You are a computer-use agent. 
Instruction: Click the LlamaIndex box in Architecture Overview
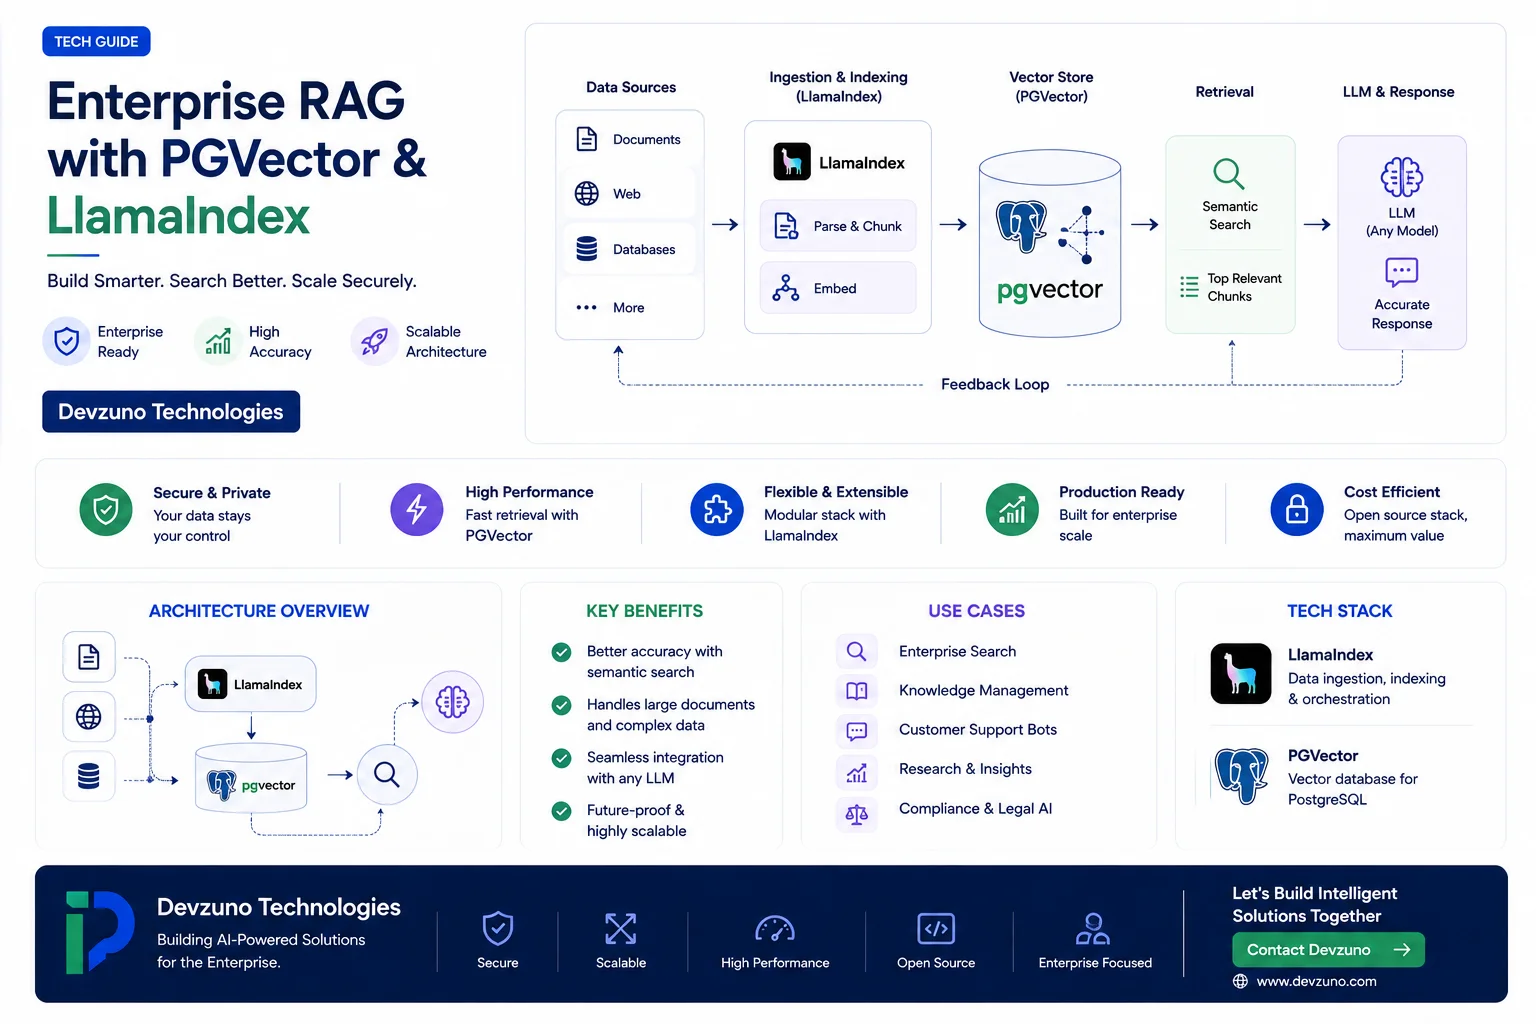(251, 684)
